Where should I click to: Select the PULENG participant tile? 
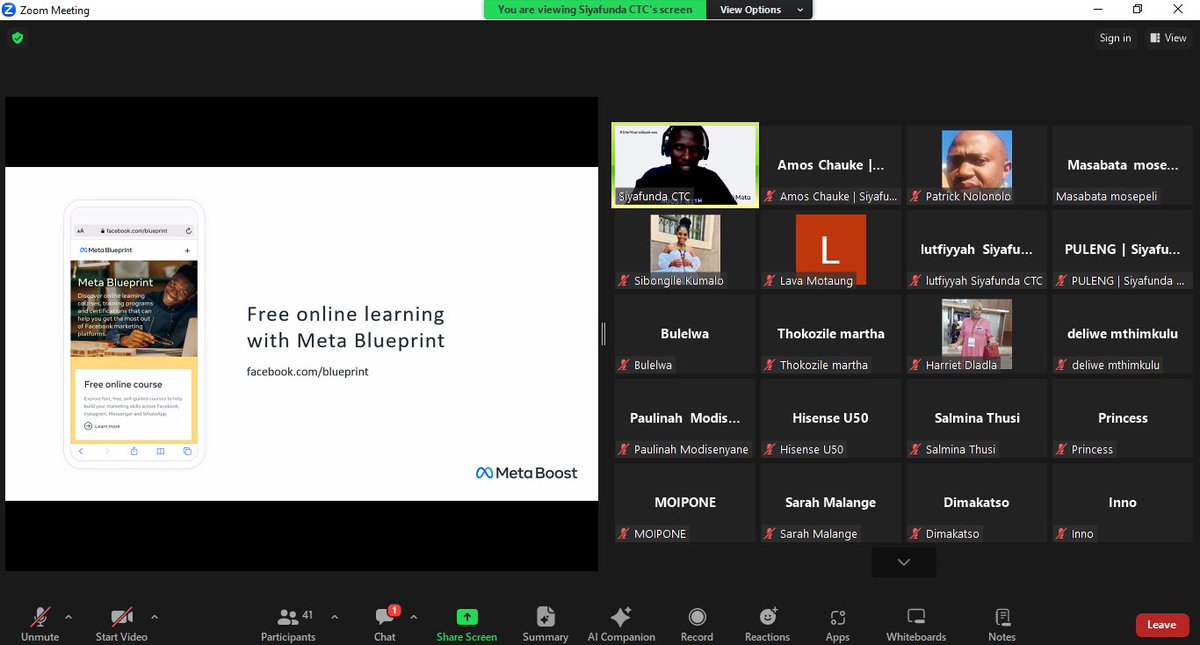click(1122, 250)
